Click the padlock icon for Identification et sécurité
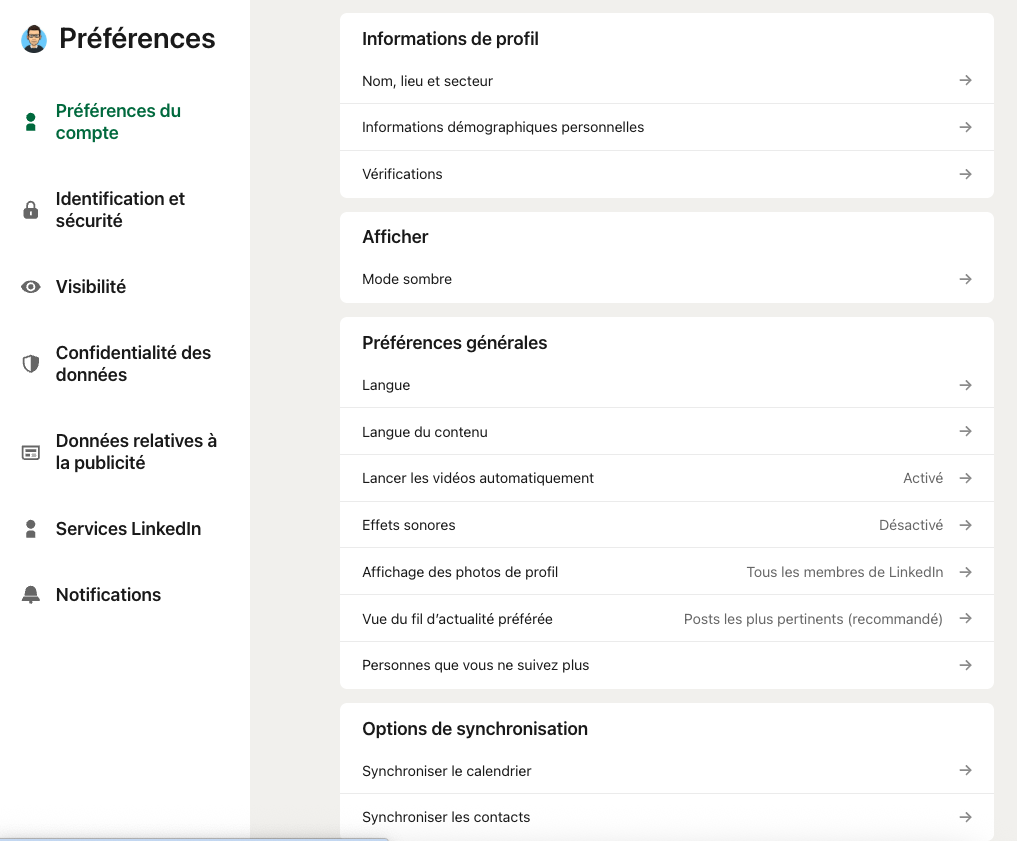This screenshot has width=1017, height=841. pos(31,210)
